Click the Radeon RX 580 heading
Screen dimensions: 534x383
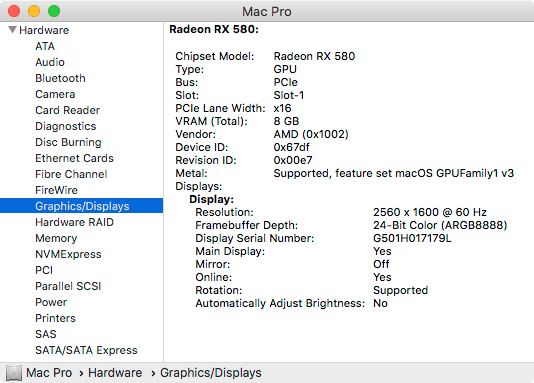pyautogui.click(x=214, y=29)
